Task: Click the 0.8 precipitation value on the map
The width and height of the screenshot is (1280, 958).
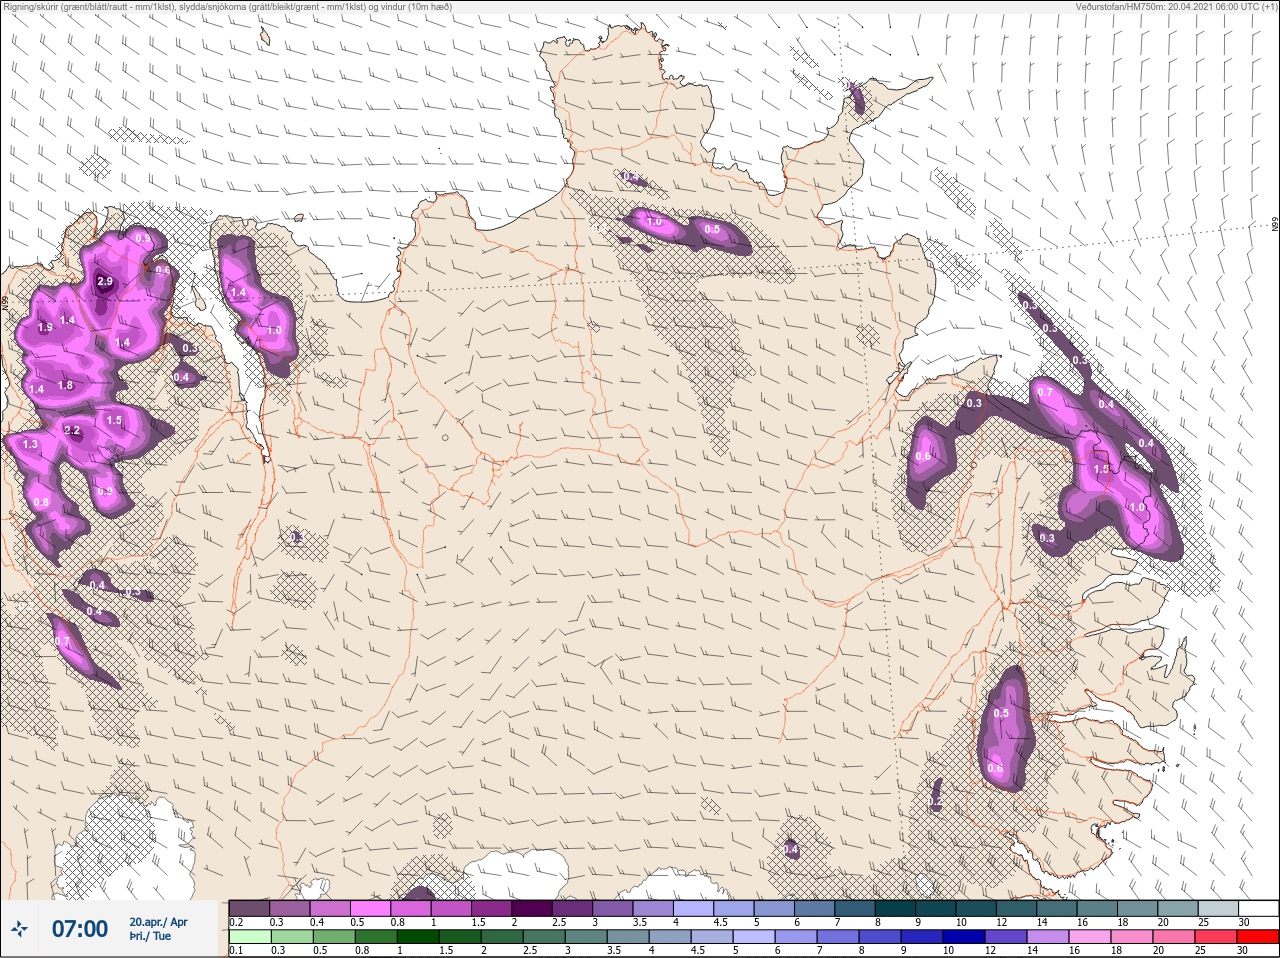Action: (41, 502)
